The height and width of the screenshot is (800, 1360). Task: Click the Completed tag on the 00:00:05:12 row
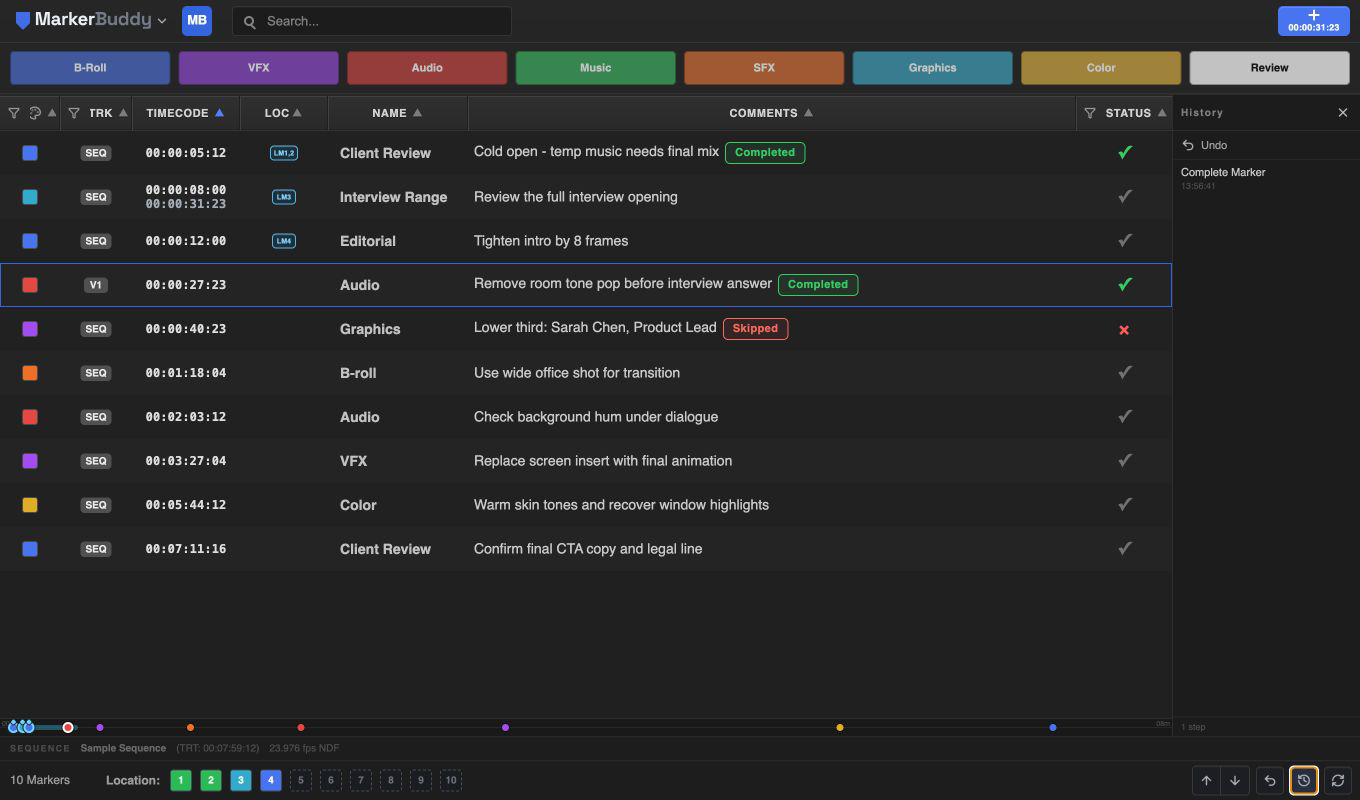point(765,152)
